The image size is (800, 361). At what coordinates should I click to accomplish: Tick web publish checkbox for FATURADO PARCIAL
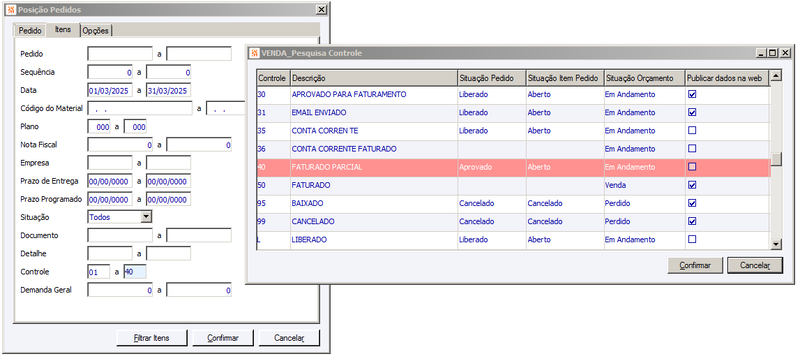click(x=692, y=167)
